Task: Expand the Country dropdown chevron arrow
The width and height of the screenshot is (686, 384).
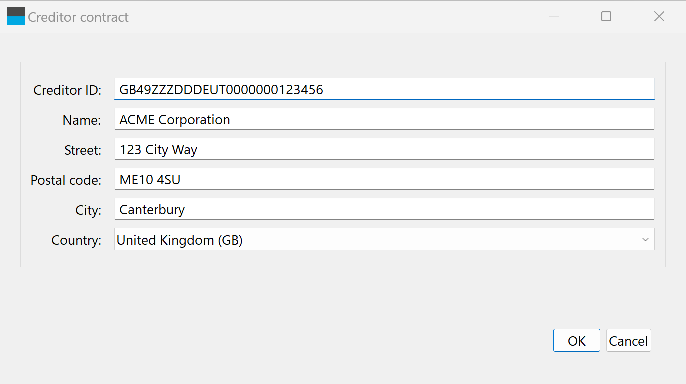Action: 645,240
